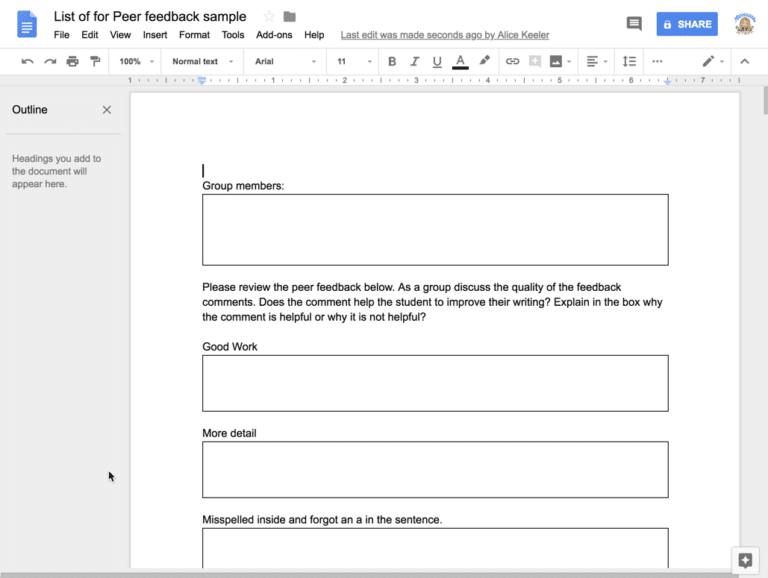This screenshot has width=768, height=578.
Task: Toggle Italic formatting
Action: 414,61
